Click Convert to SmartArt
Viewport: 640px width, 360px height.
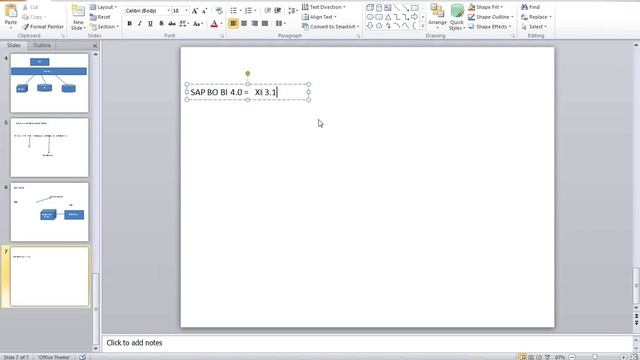pyautogui.click(x=331, y=27)
